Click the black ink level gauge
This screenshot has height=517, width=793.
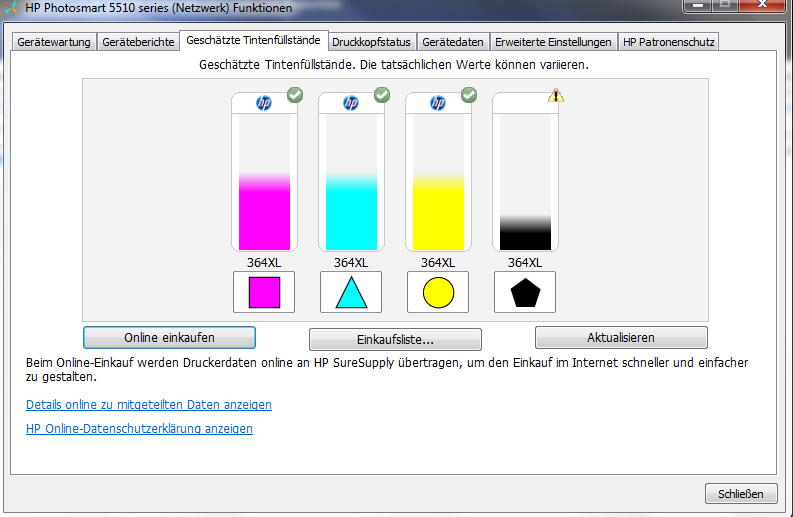[525, 182]
